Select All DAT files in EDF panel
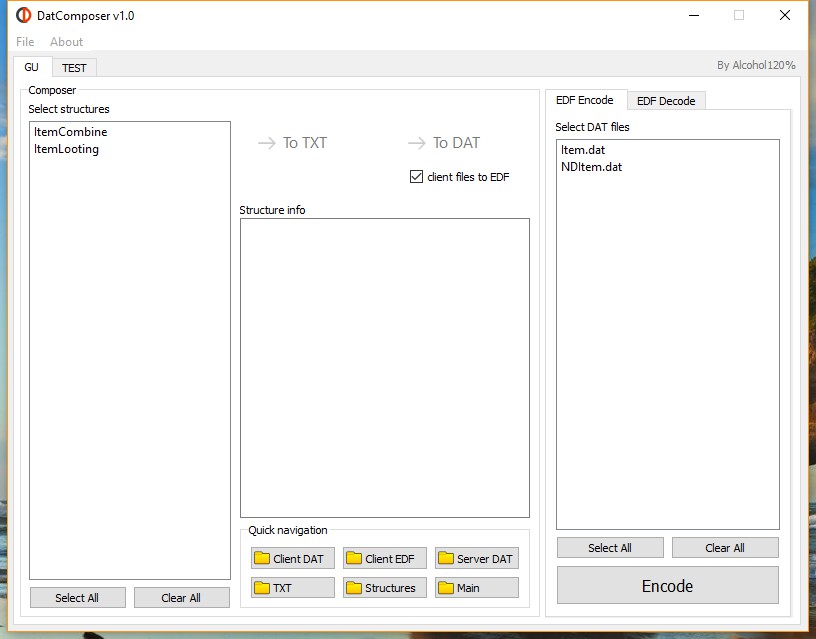Viewport: 816px width, 639px height. 610,548
